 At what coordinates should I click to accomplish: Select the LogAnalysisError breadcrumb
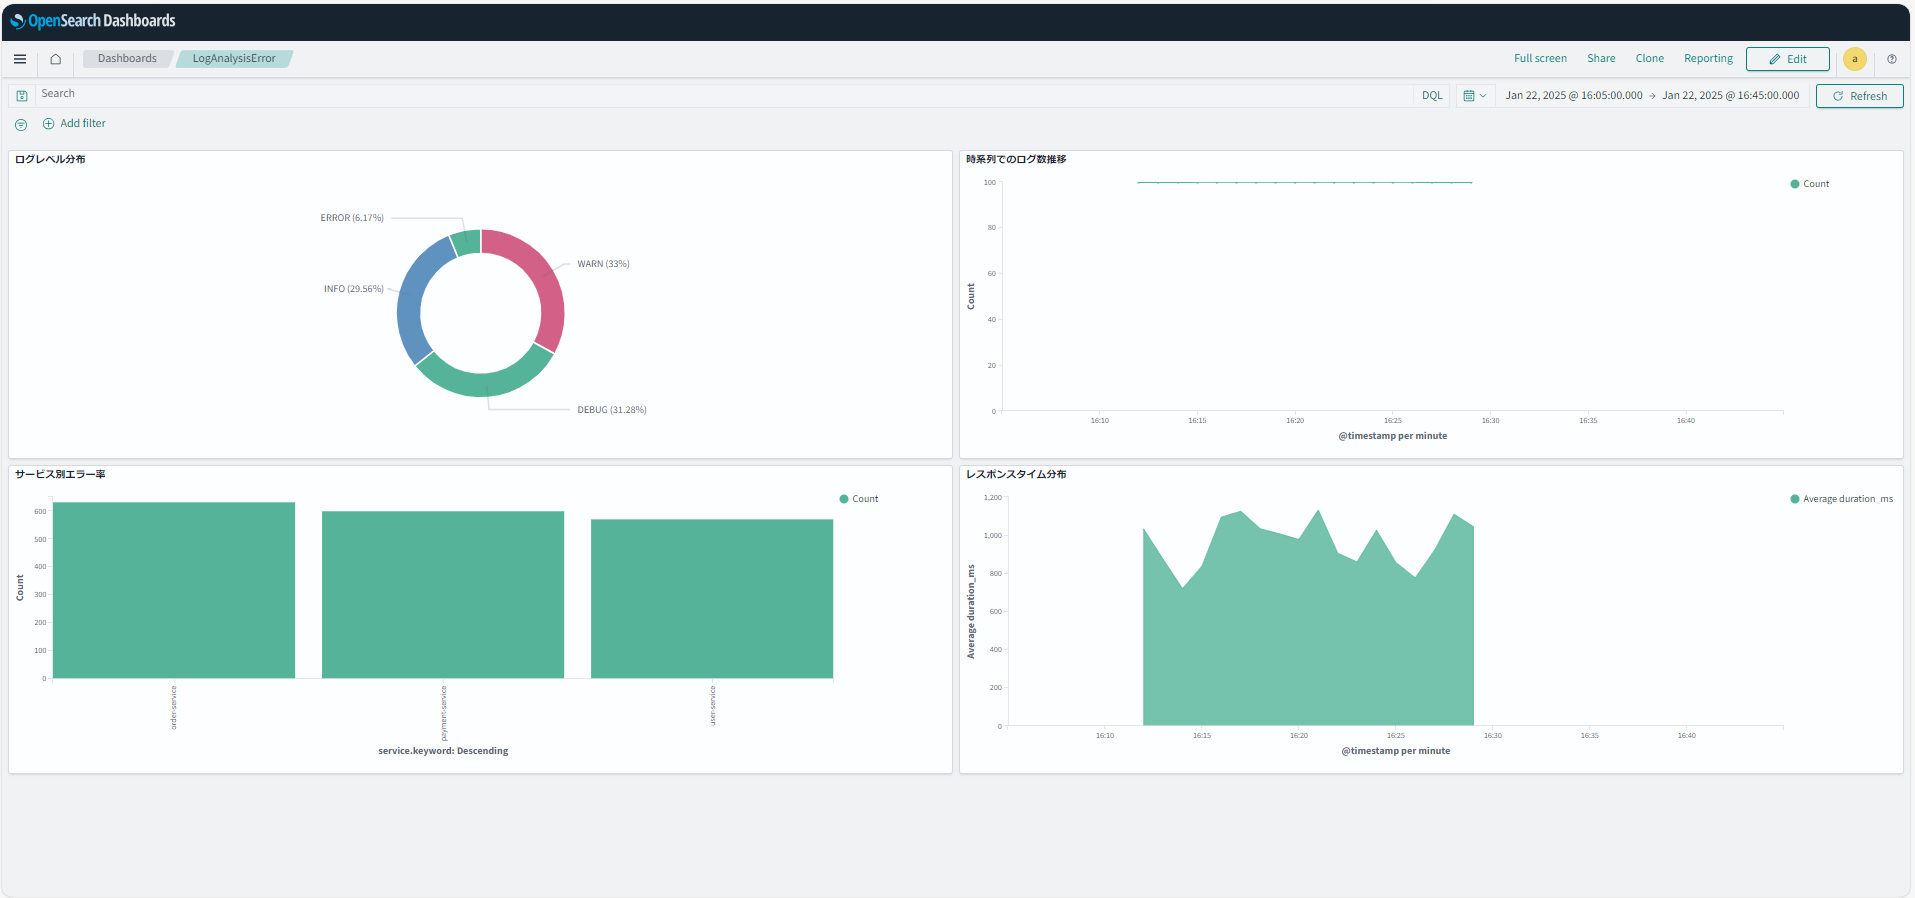click(x=234, y=59)
